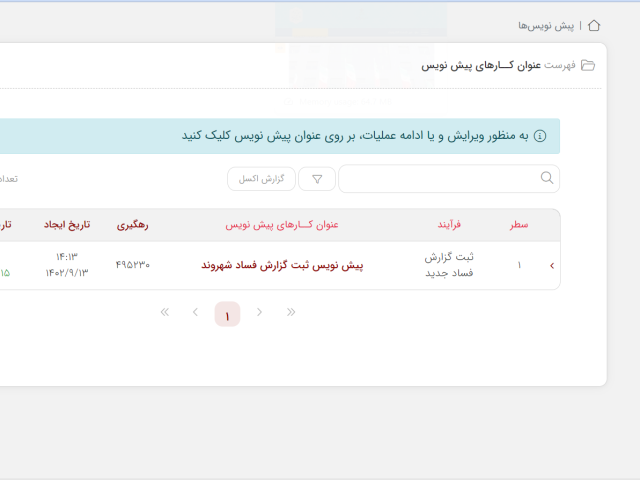
Task: Expand row 1 with the chevron arrow
Action: [x=551, y=265]
